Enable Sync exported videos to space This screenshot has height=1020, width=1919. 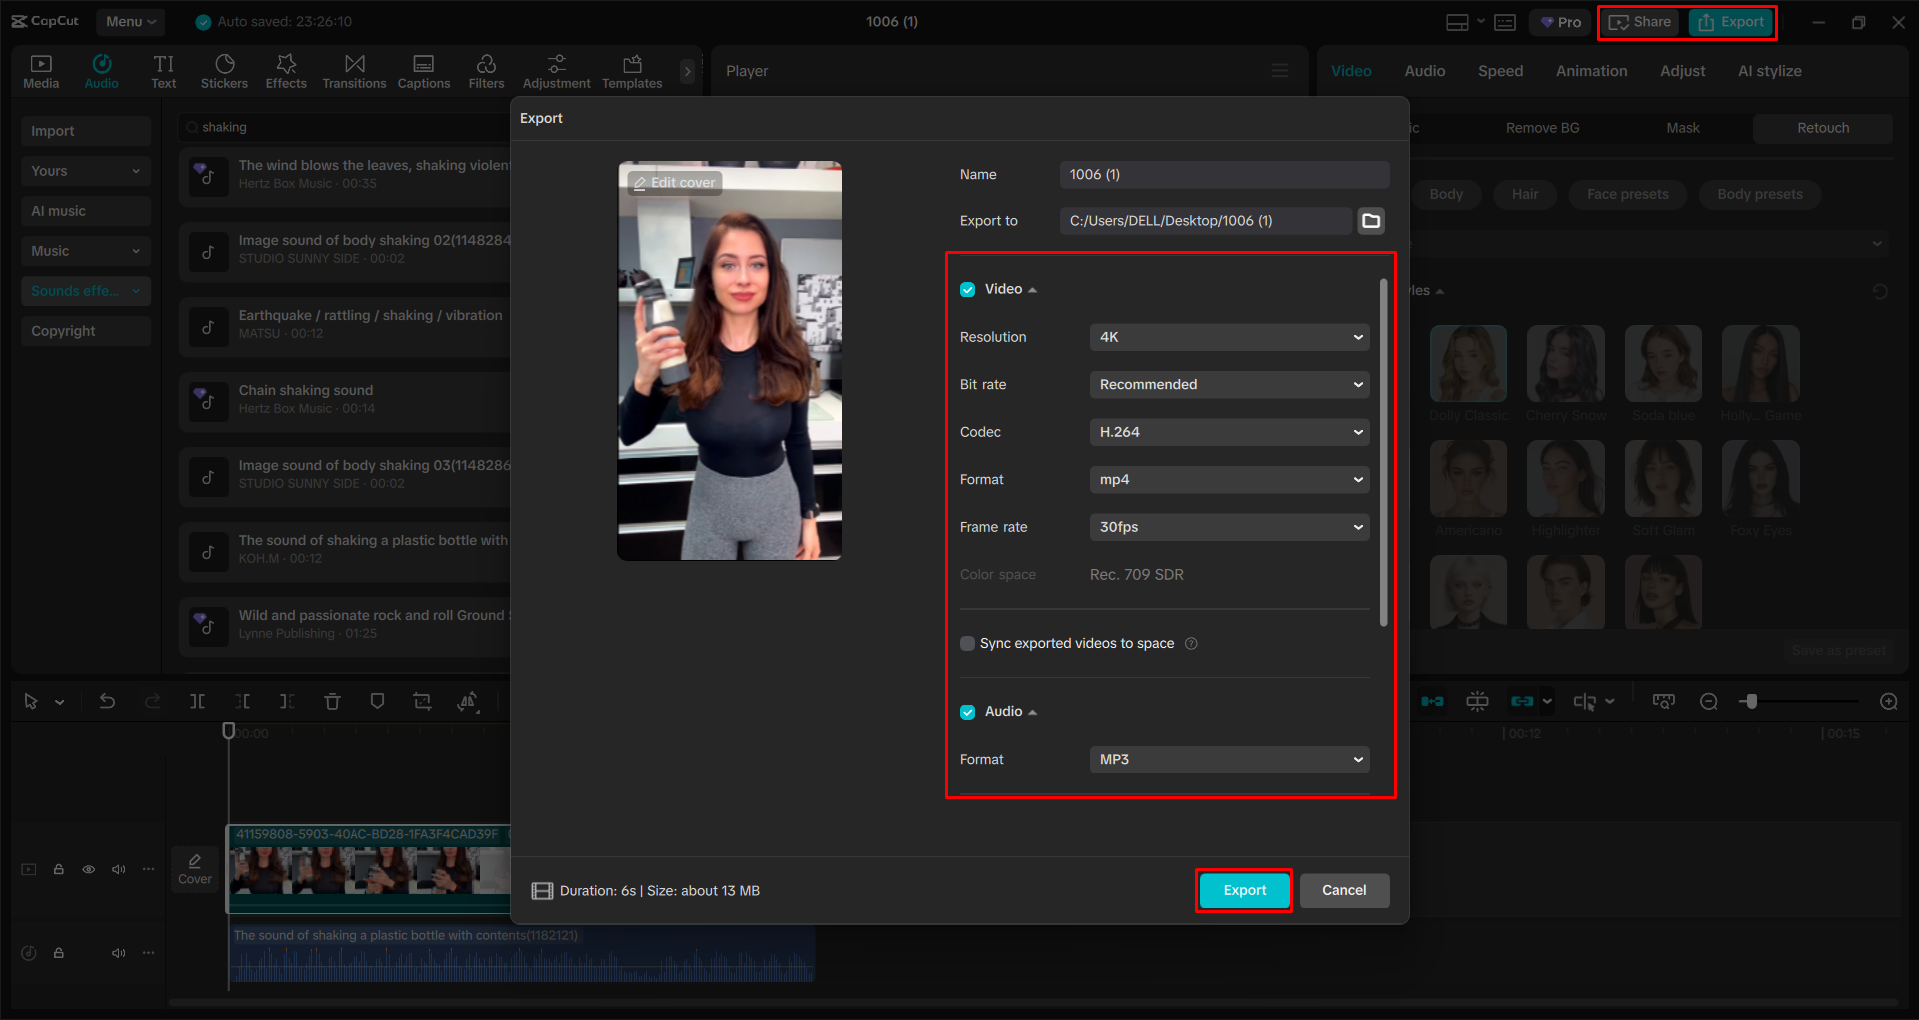(967, 643)
